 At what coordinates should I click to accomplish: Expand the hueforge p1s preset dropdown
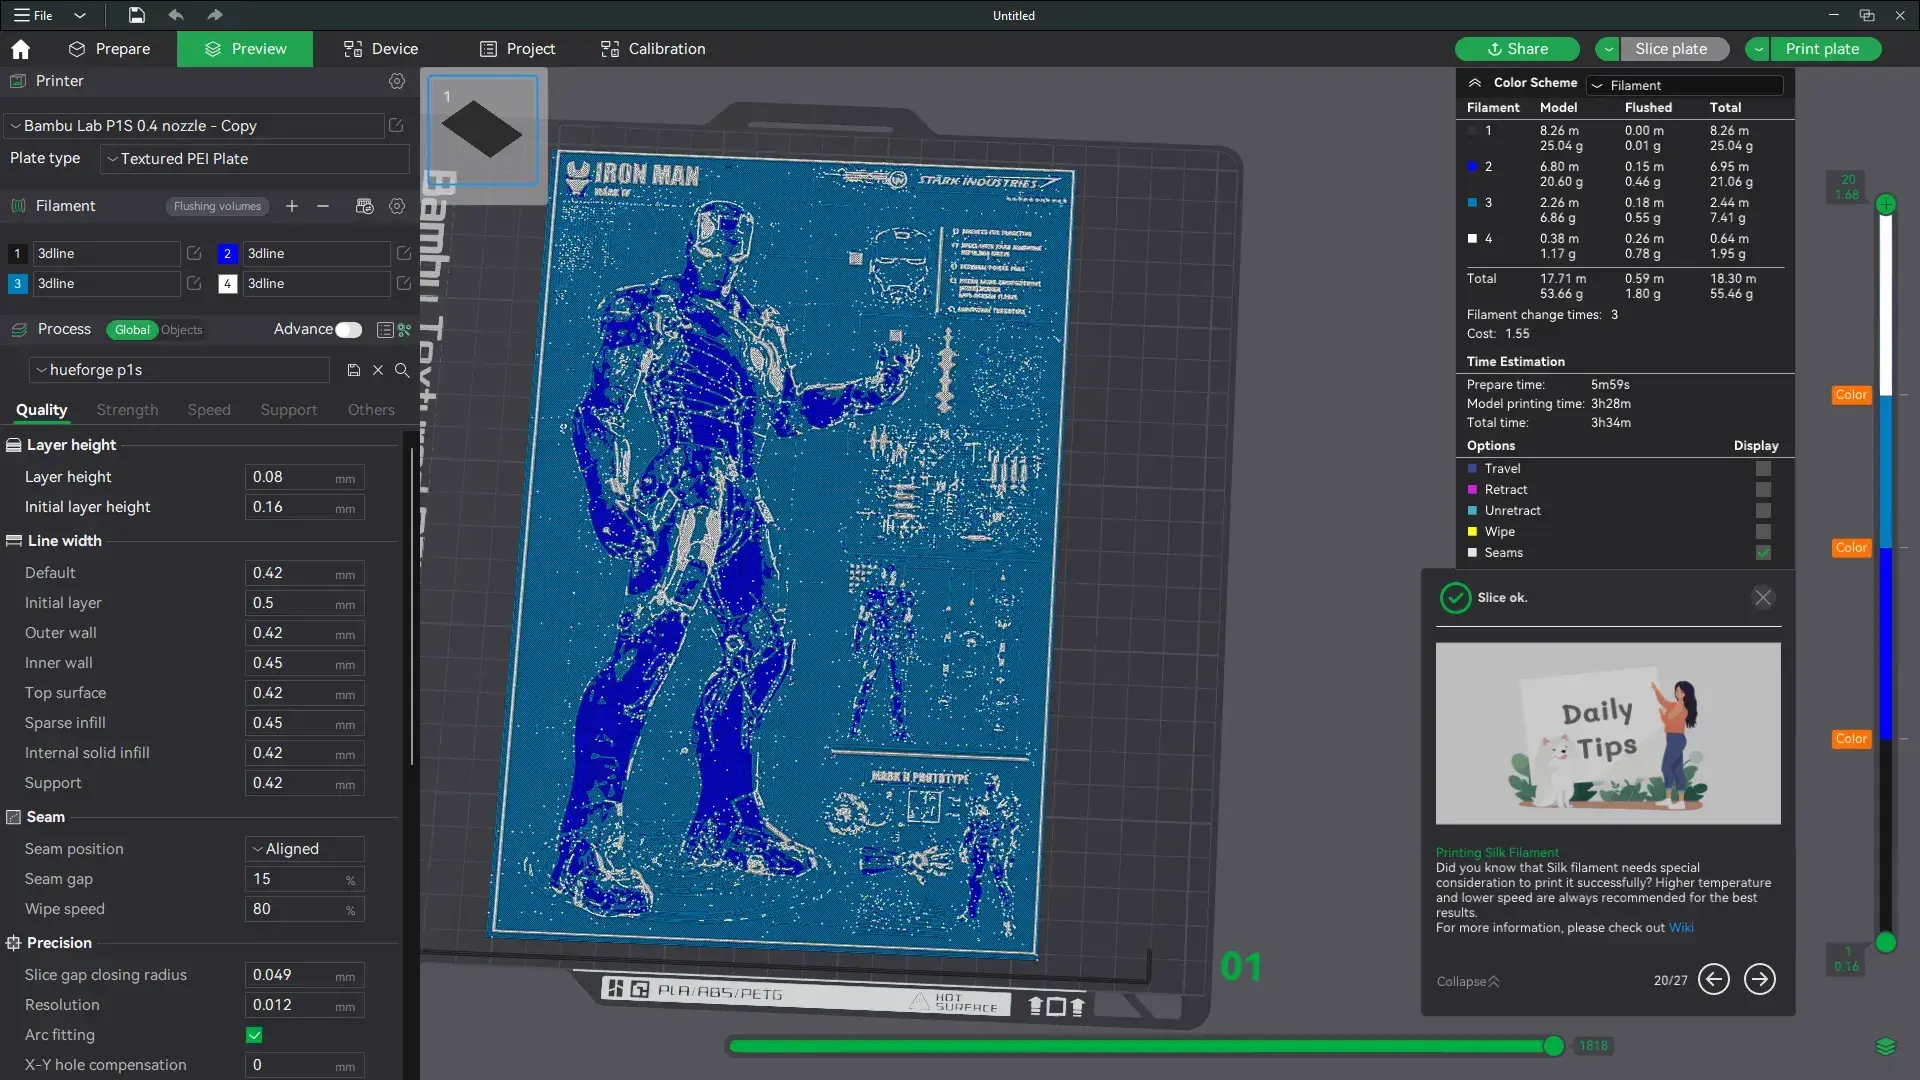click(40, 370)
